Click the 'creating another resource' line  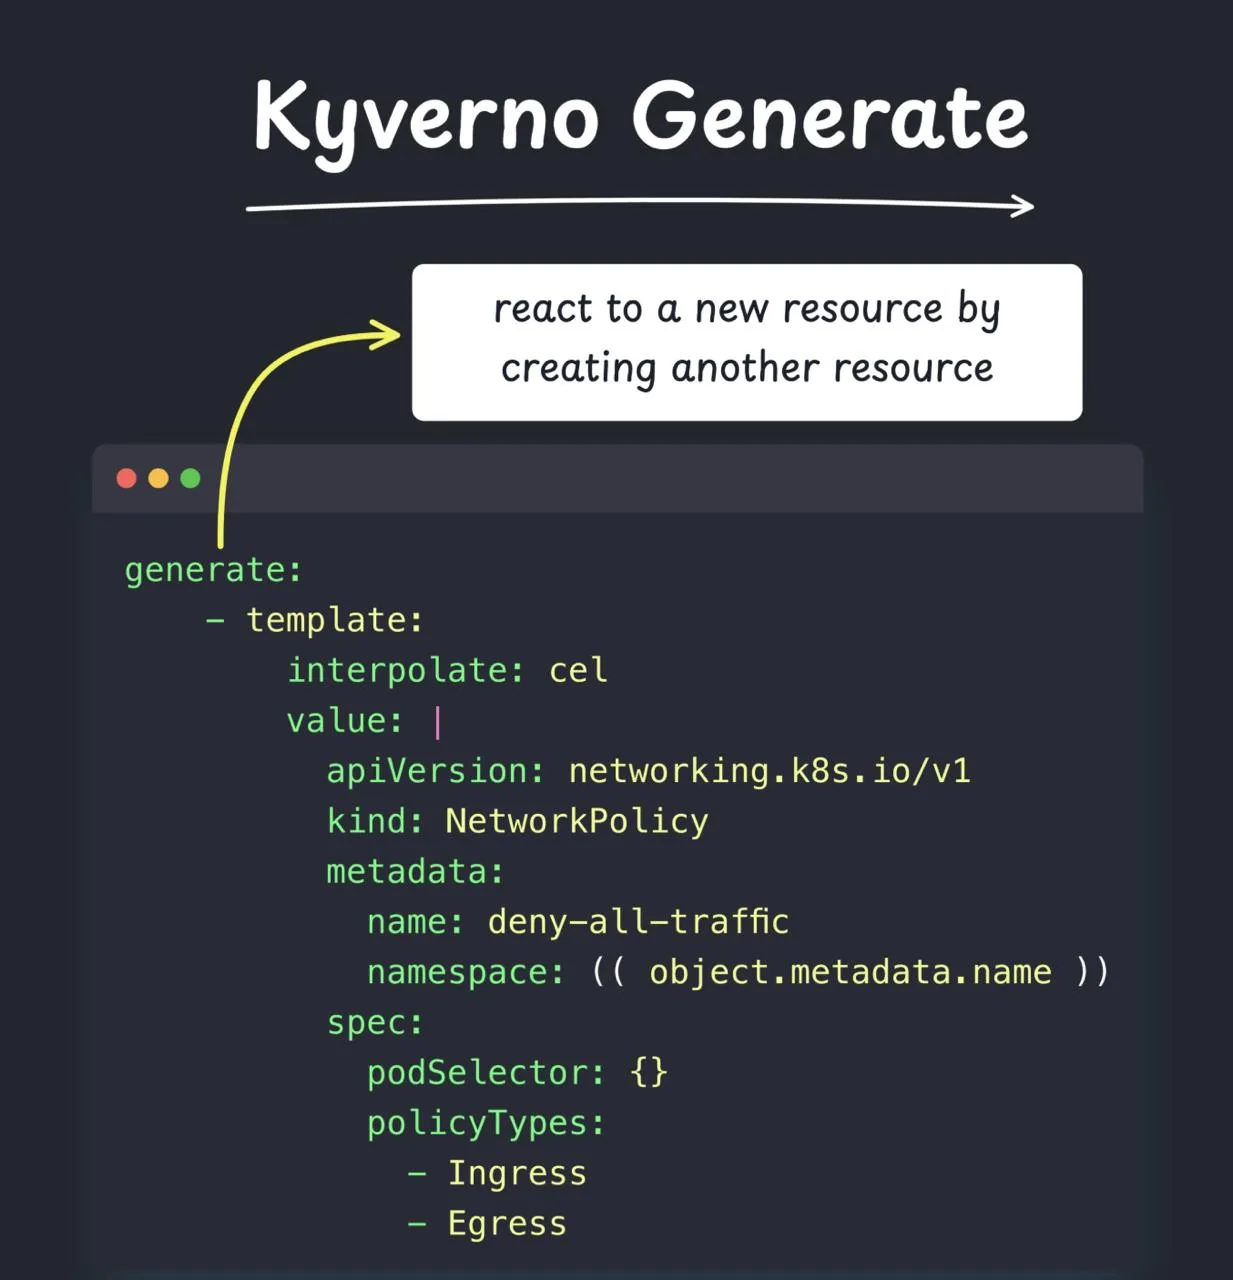[747, 368]
